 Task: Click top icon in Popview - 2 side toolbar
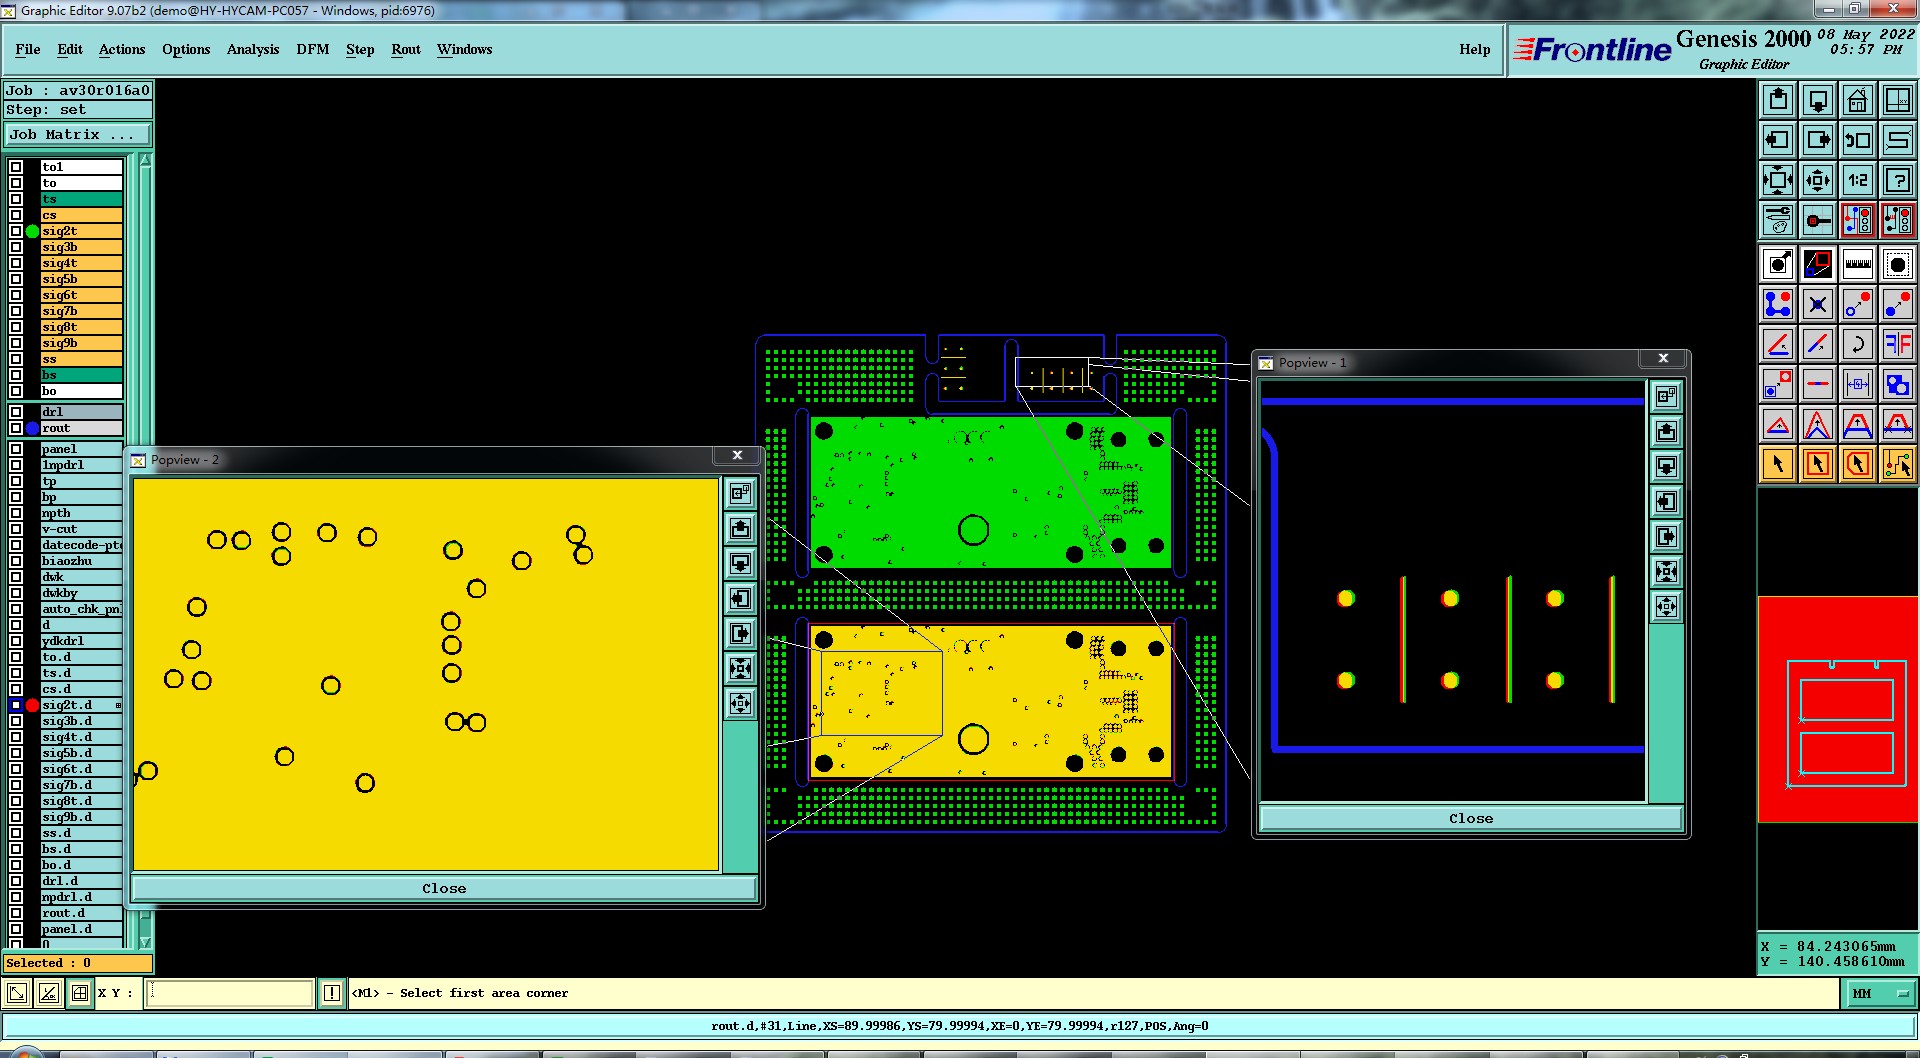click(x=740, y=493)
